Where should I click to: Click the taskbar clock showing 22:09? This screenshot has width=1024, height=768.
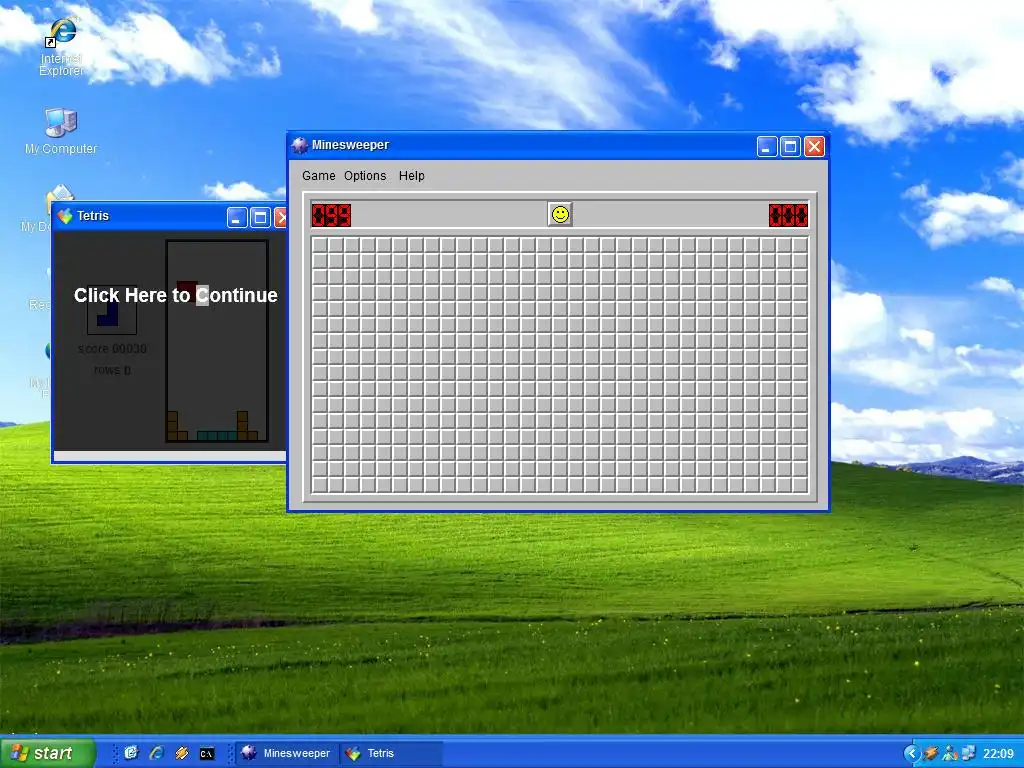point(998,754)
